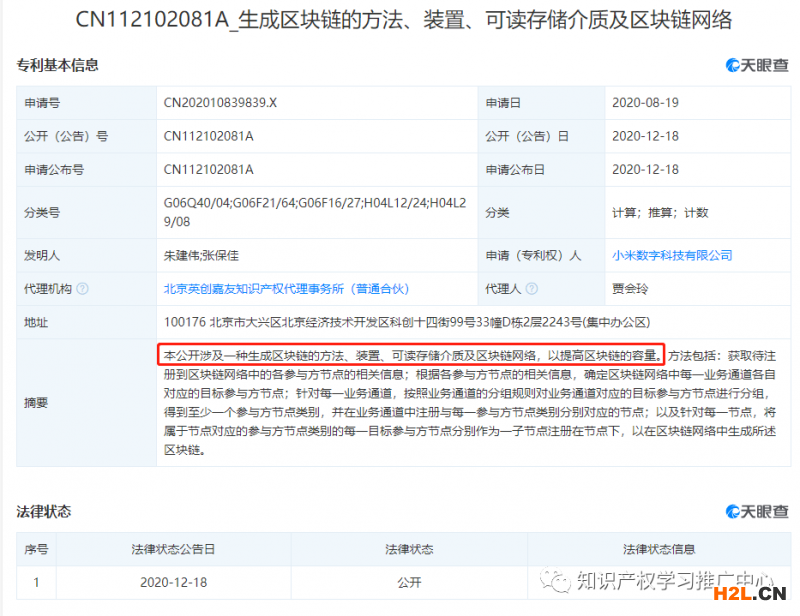Image resolution: width=800 pixels, height=616 pixels.
Task: Select filing date 2020-08-19
Action: (645, 103)
